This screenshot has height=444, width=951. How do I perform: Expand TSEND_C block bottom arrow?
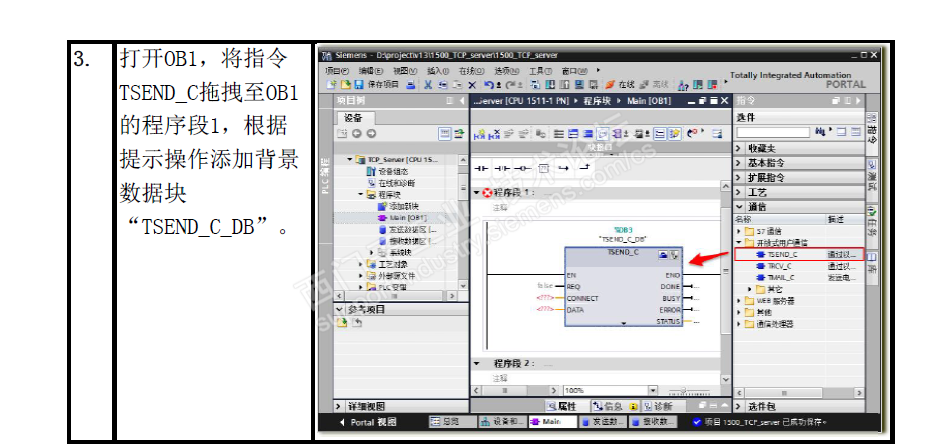point(623,323)
